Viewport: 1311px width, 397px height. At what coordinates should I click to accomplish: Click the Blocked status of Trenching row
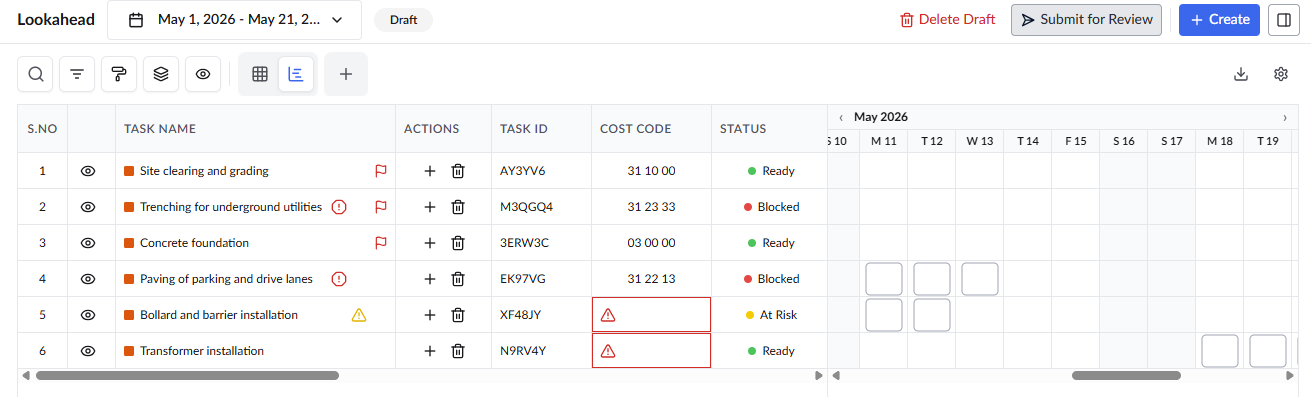[771, 207]
